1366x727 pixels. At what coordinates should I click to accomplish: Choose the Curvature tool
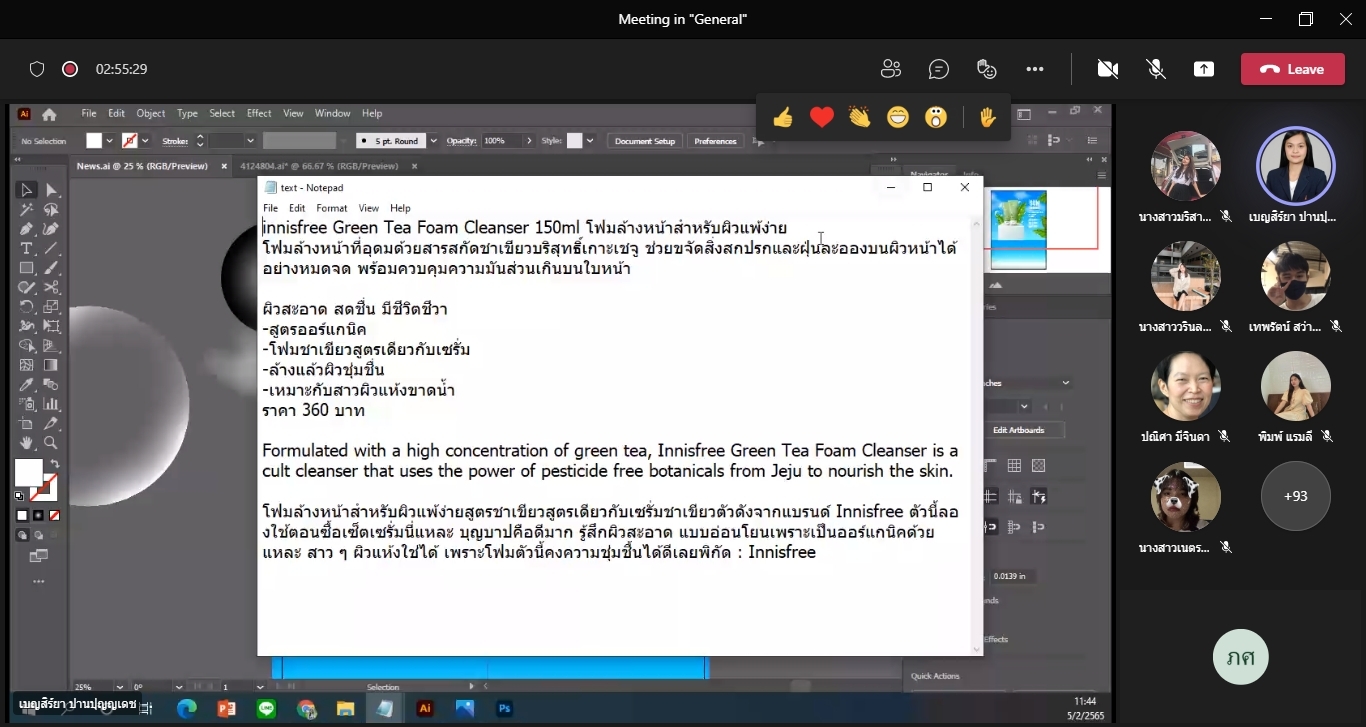(x=51, y=229)
